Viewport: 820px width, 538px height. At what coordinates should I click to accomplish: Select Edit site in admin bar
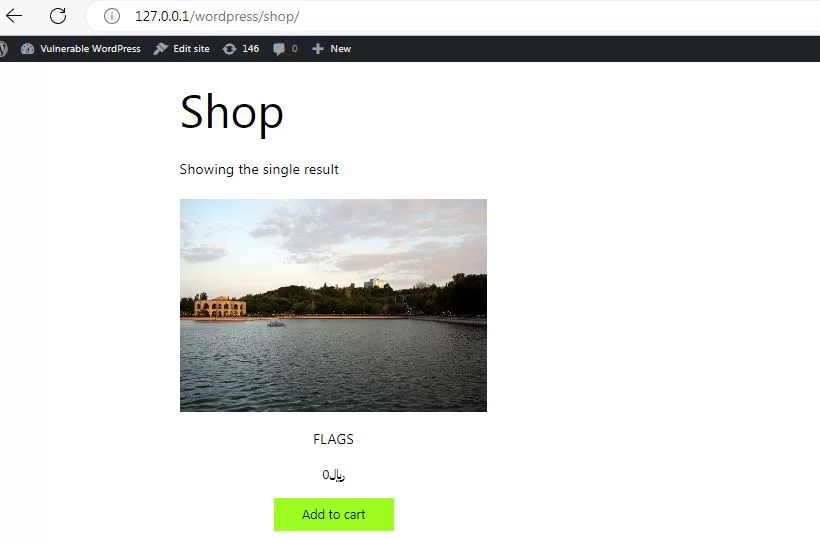191,48
